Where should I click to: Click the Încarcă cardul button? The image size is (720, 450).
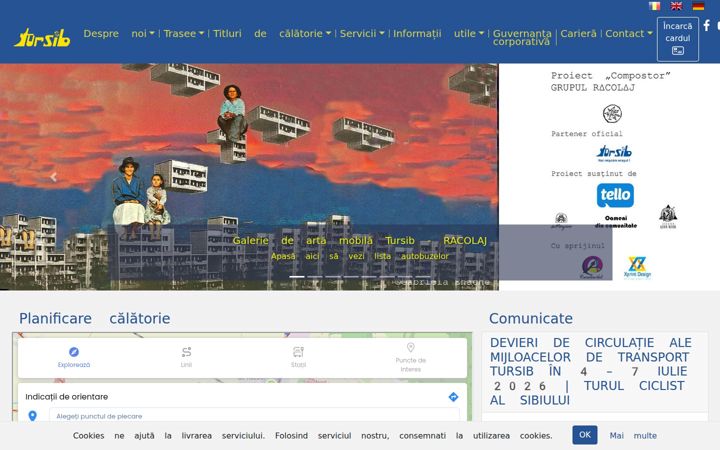pos(678,39)
